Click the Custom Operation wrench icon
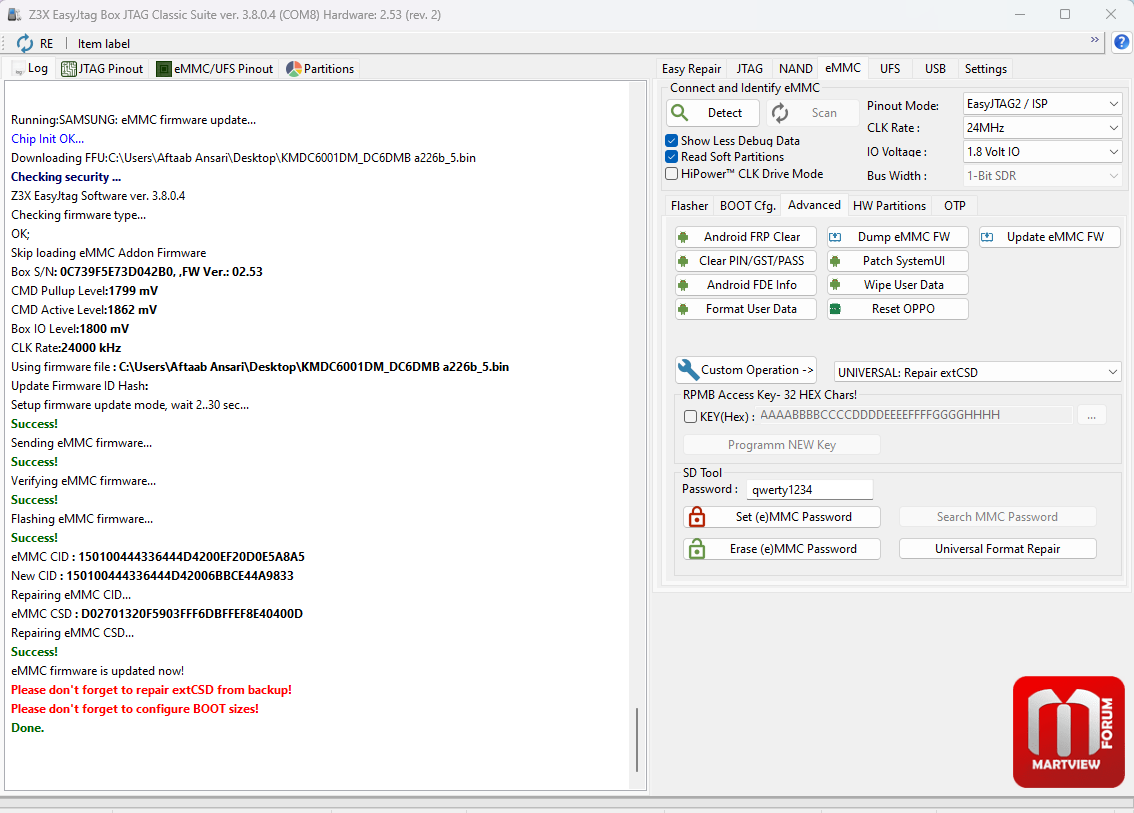Image resolution: width=1134 pixels, height=813 pixels. (x=688, y=370)
